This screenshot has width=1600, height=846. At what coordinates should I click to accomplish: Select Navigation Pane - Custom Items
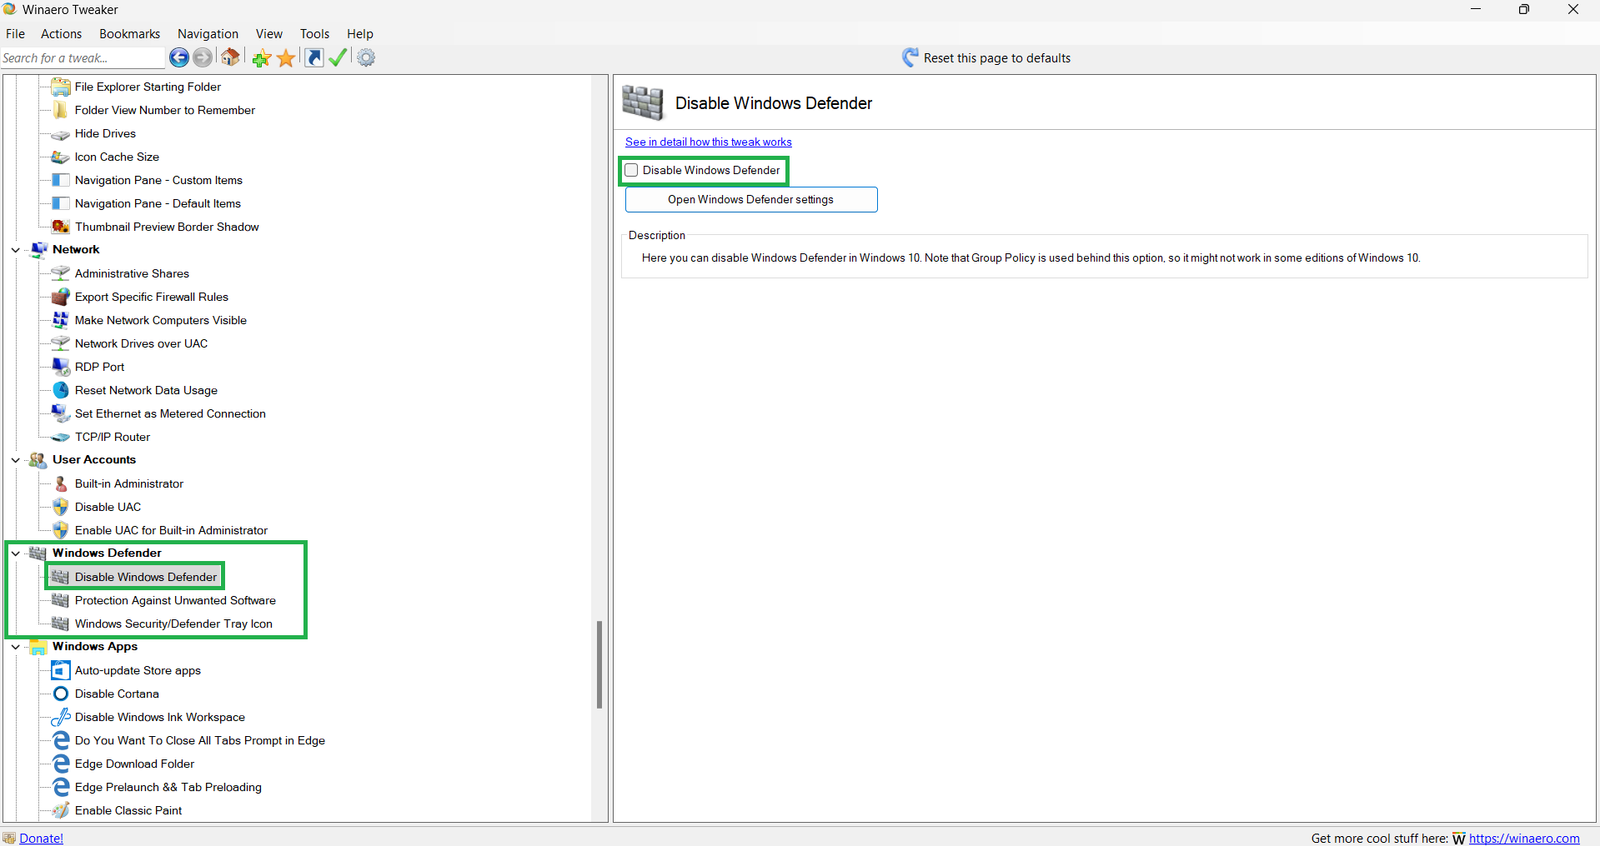(158, 180)
